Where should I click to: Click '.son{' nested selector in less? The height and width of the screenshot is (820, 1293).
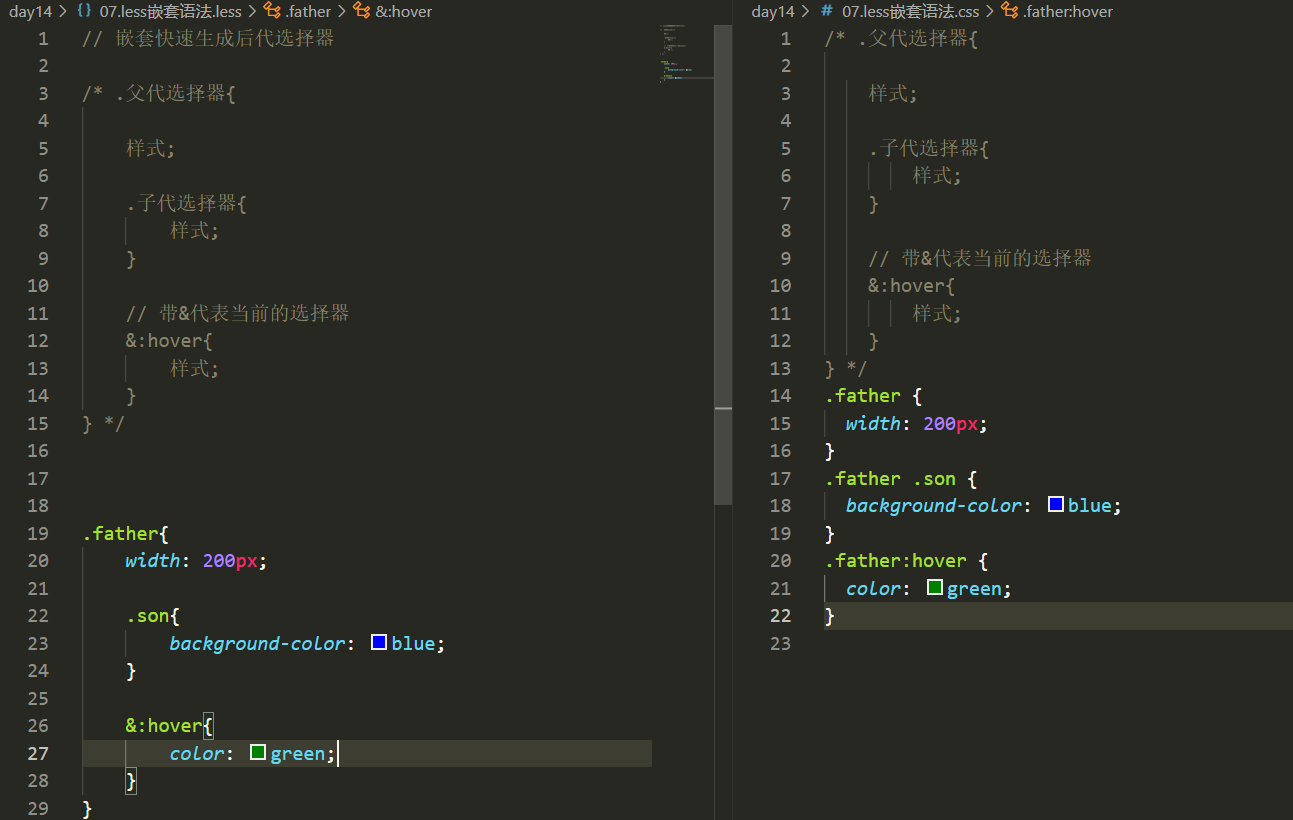(x=153, y=615)
